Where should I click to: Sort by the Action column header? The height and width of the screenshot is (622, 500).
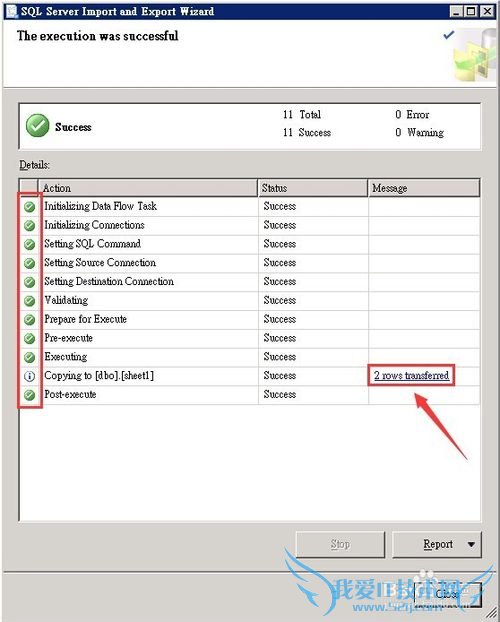click(x=148, y=188)
